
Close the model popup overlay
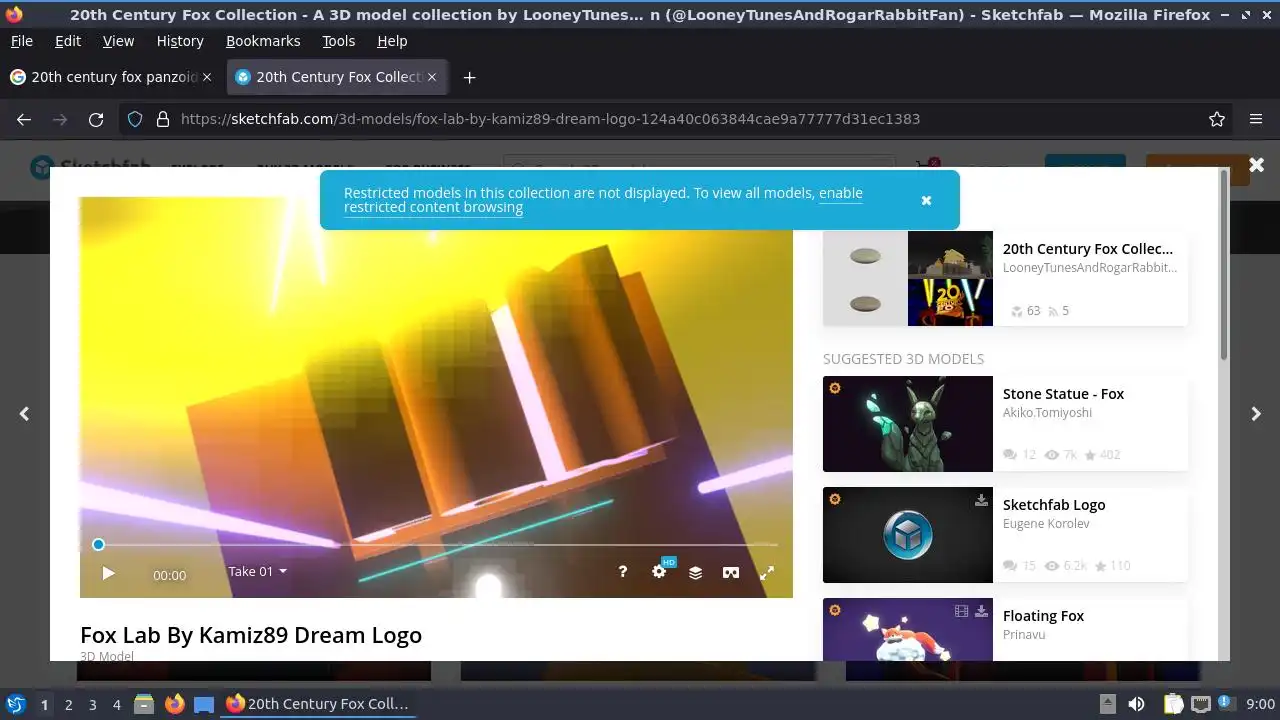pyautogui.click(x=1257, y=164)
